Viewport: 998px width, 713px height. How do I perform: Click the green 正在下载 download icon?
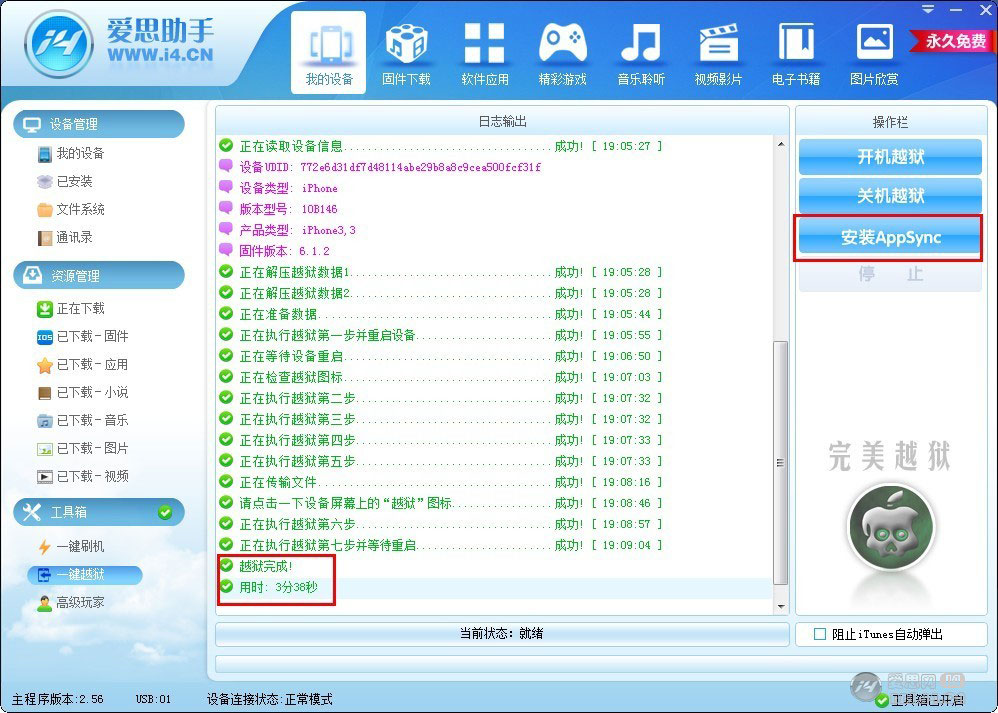click(x=45, y=309)
